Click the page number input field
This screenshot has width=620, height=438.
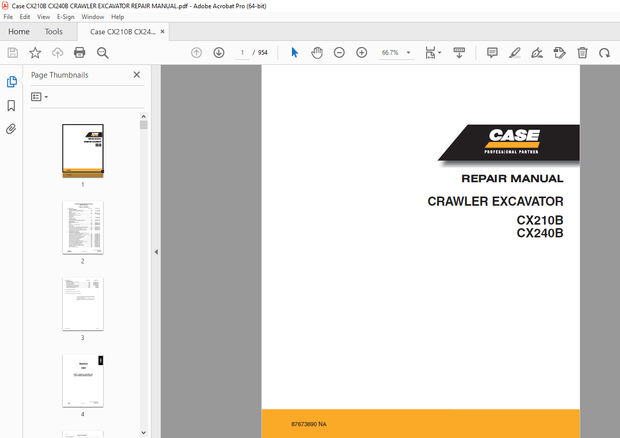242,53
